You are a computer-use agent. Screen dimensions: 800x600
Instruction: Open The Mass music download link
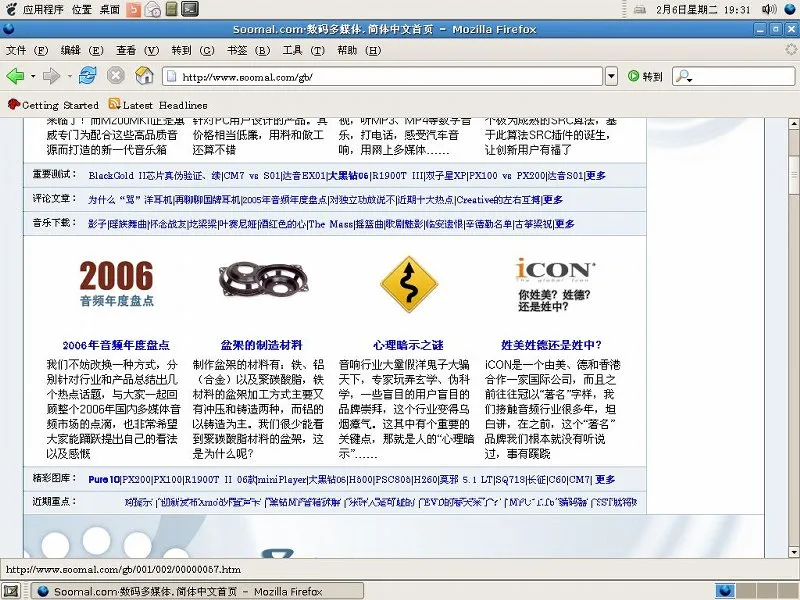pos(331,223)
